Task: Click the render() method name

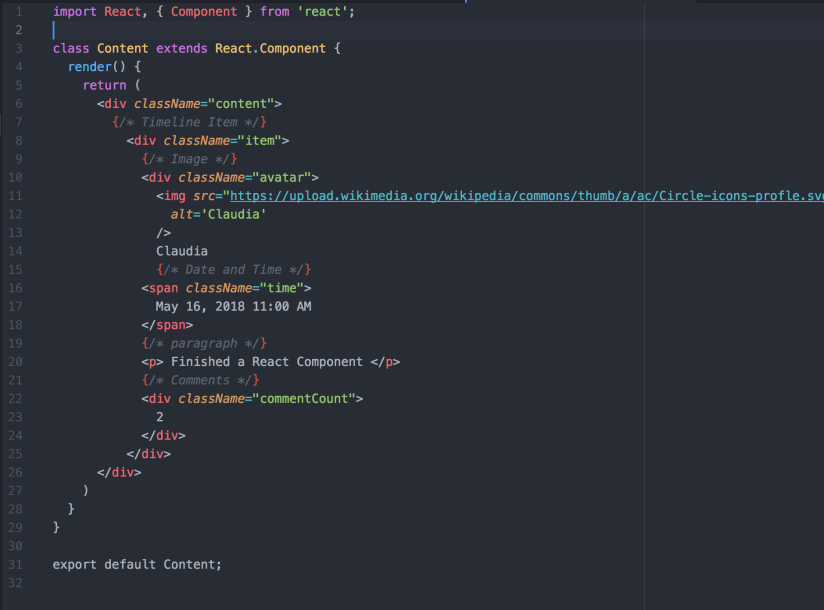Action: click(x=90, y=67)
